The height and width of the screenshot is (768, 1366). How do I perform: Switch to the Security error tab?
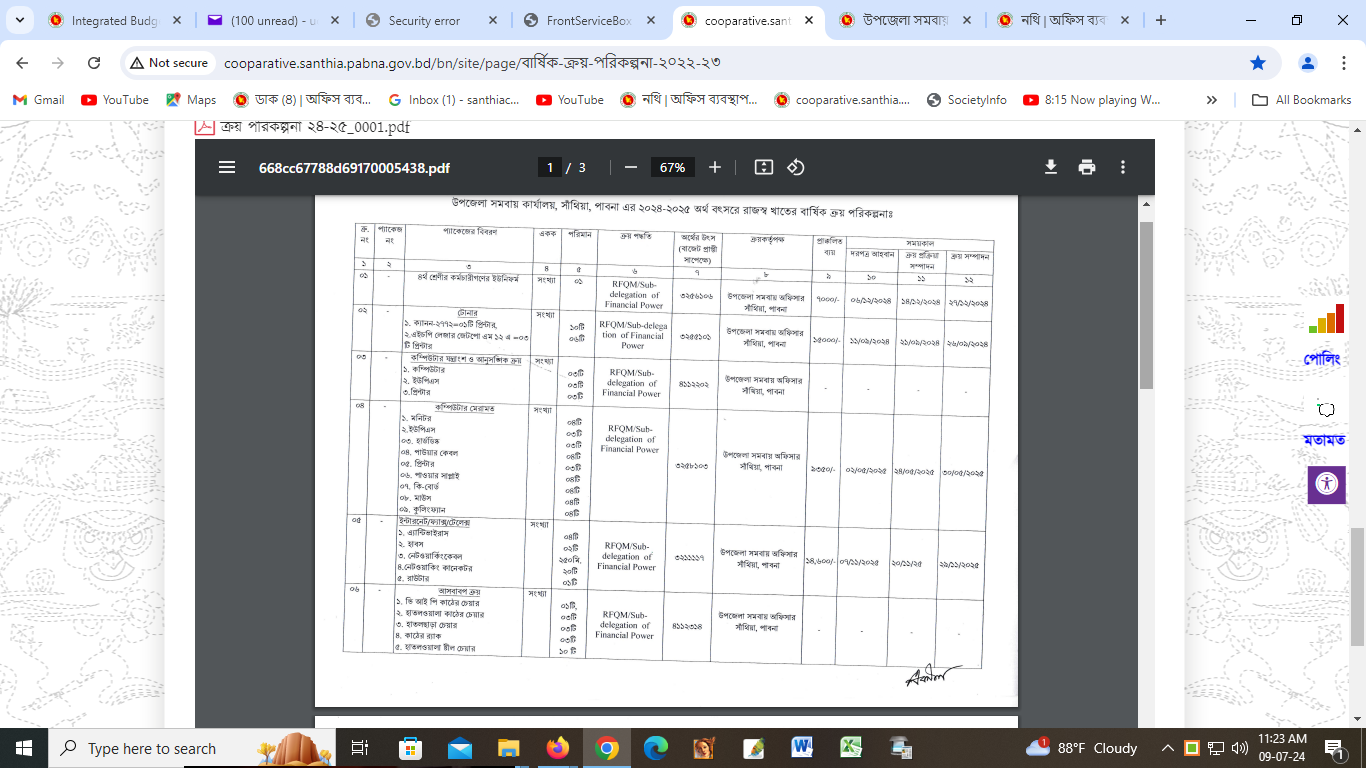[x=424, y=20]
